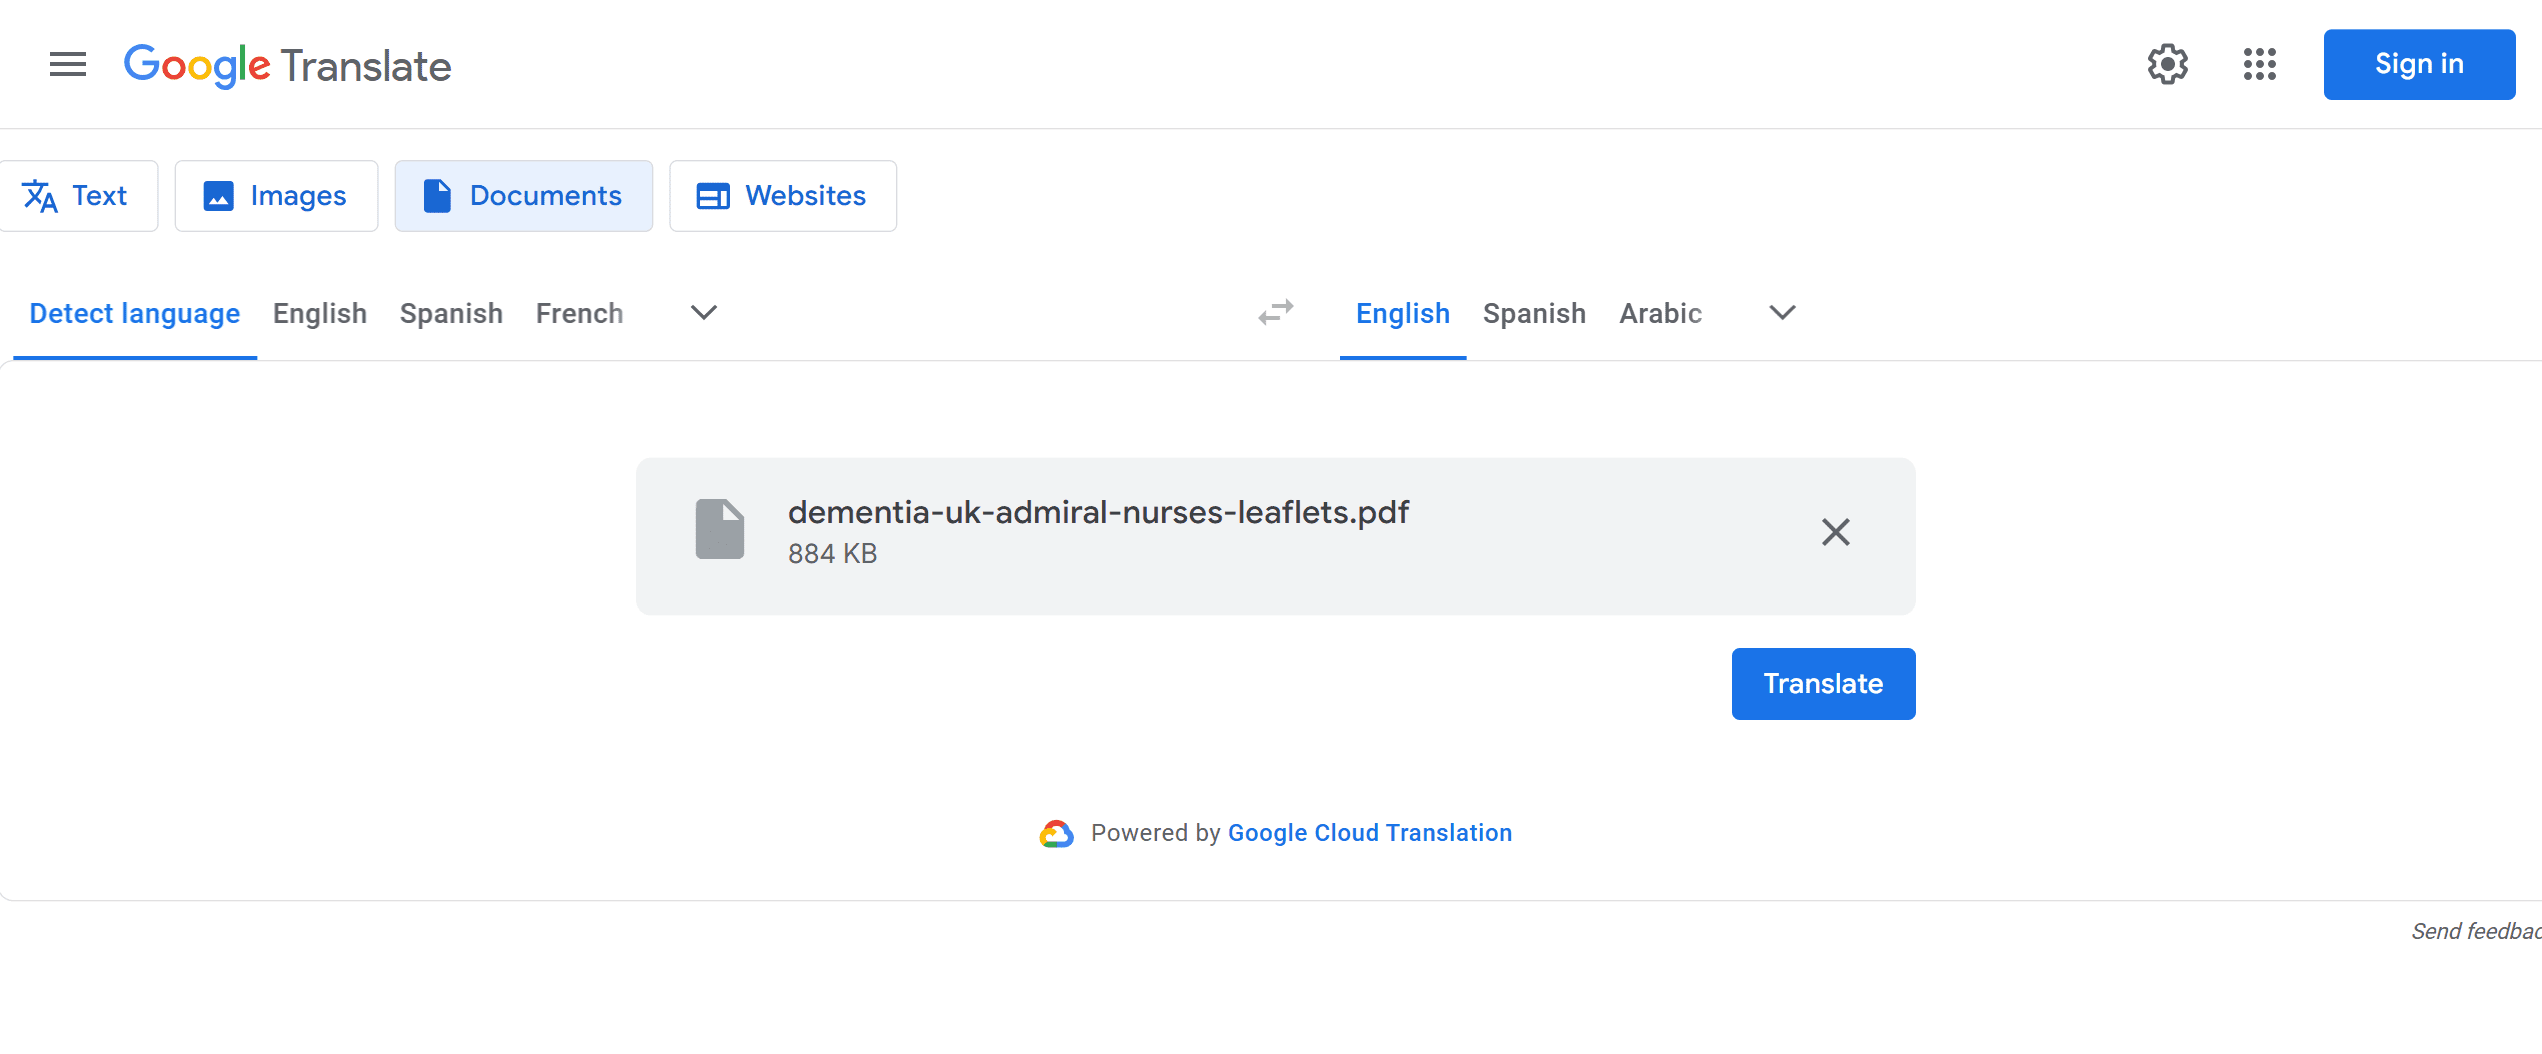2542x1054 pixels.
Task: Open the settings gear
Action: click(2167, 65)
